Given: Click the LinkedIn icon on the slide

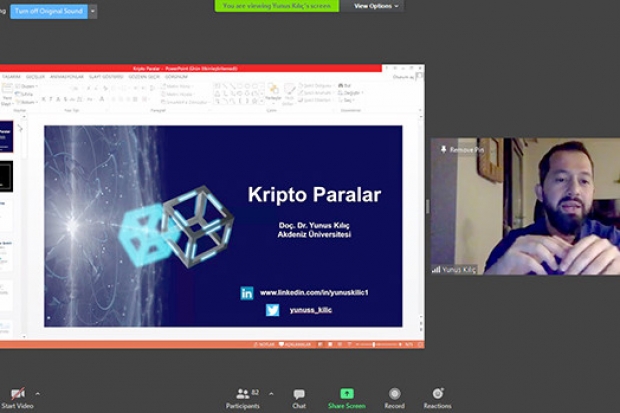Looking at the screenshot, I should pos(247,293).
